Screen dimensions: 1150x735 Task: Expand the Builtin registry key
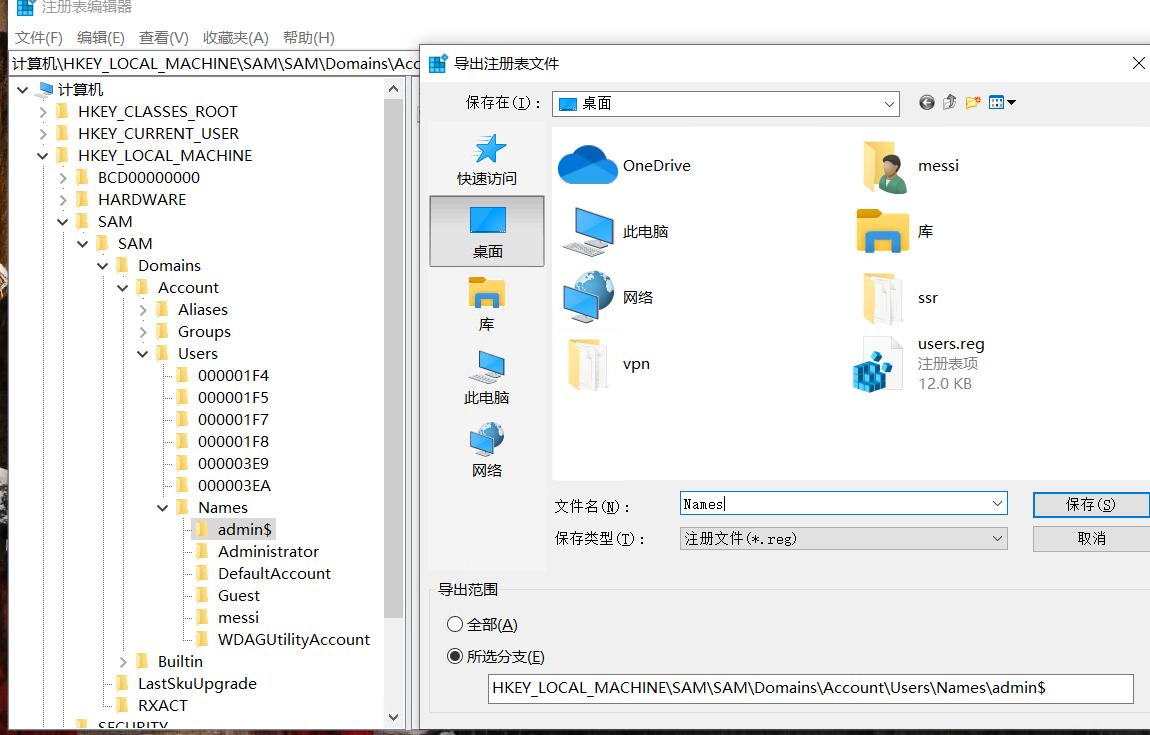[123, 661]
